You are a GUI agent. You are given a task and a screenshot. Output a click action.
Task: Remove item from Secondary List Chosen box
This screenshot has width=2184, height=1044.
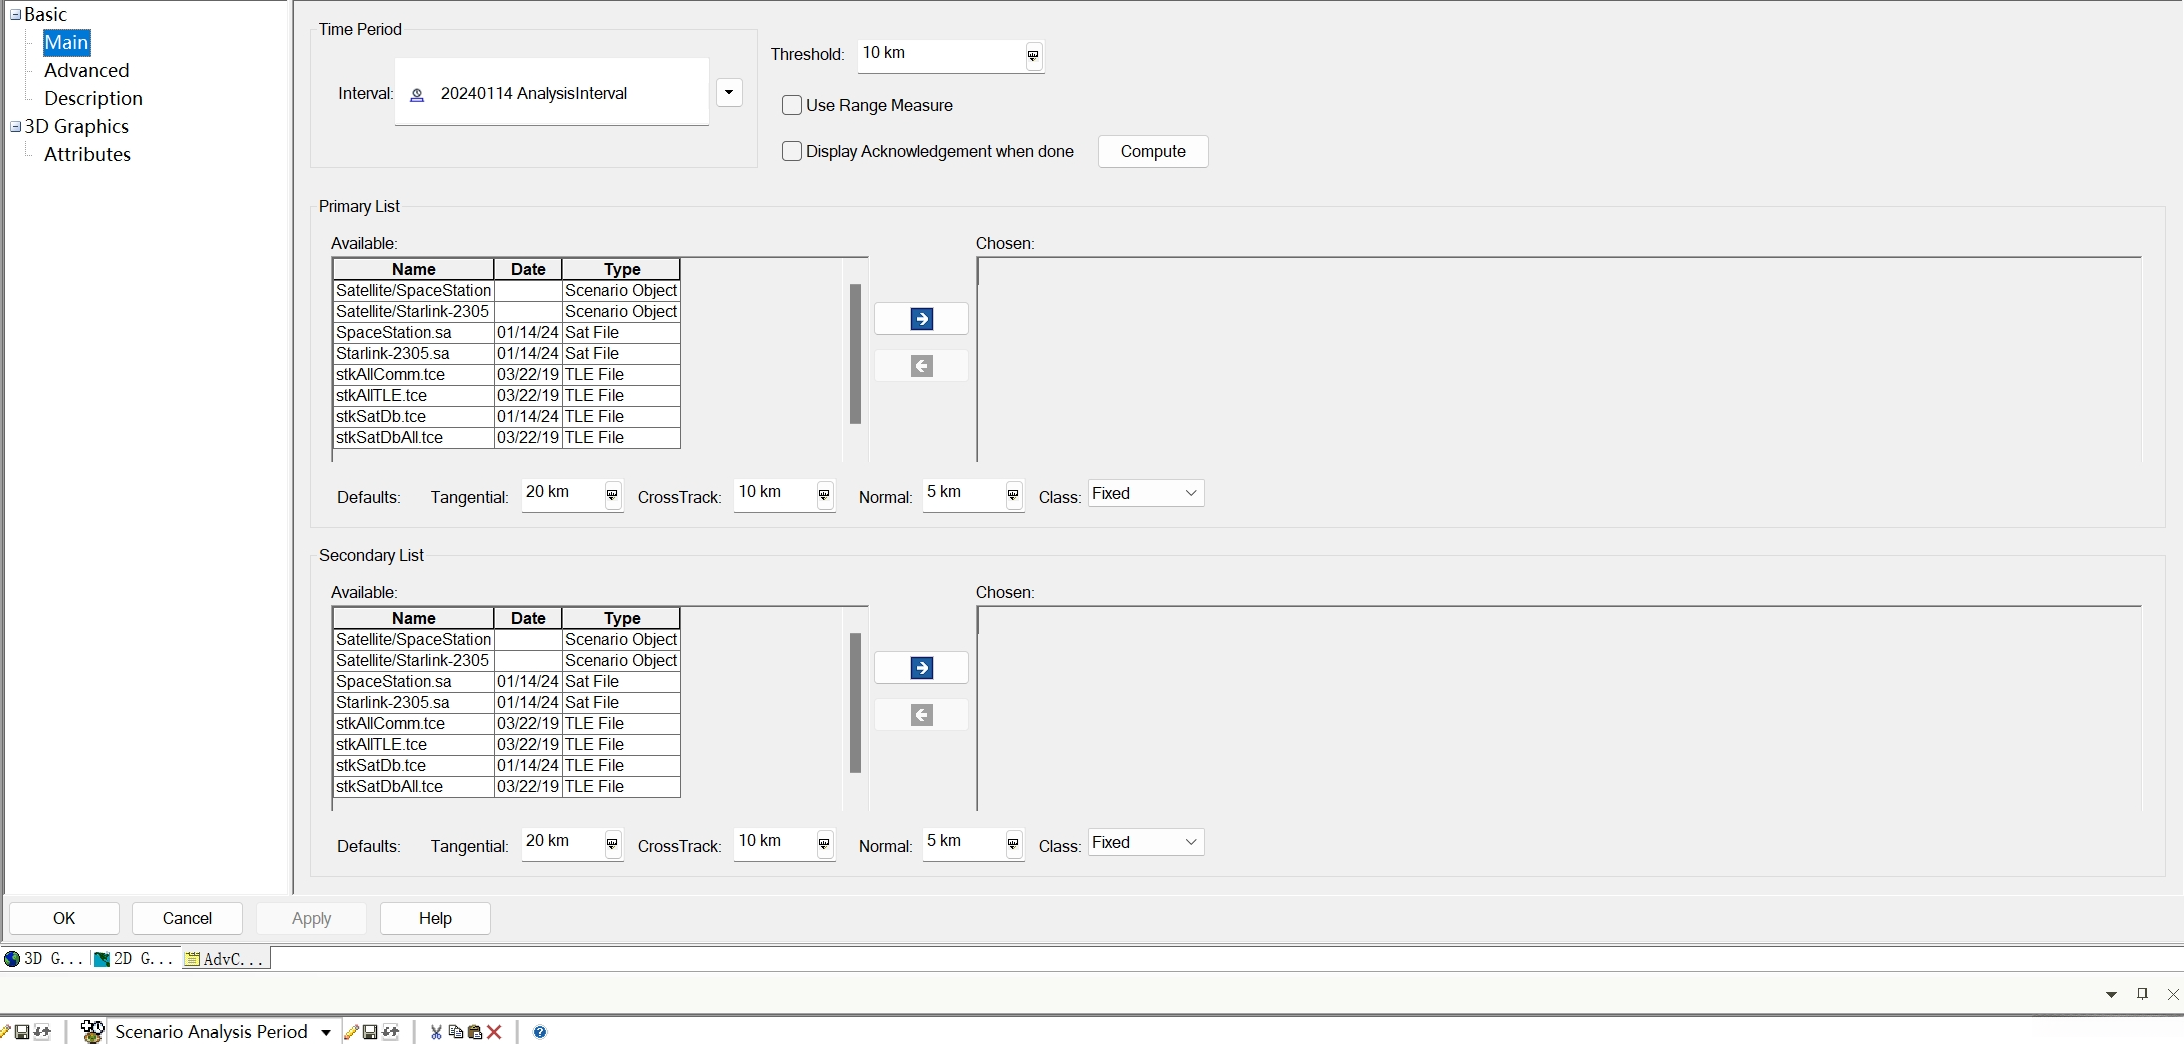tap(921, 715)
